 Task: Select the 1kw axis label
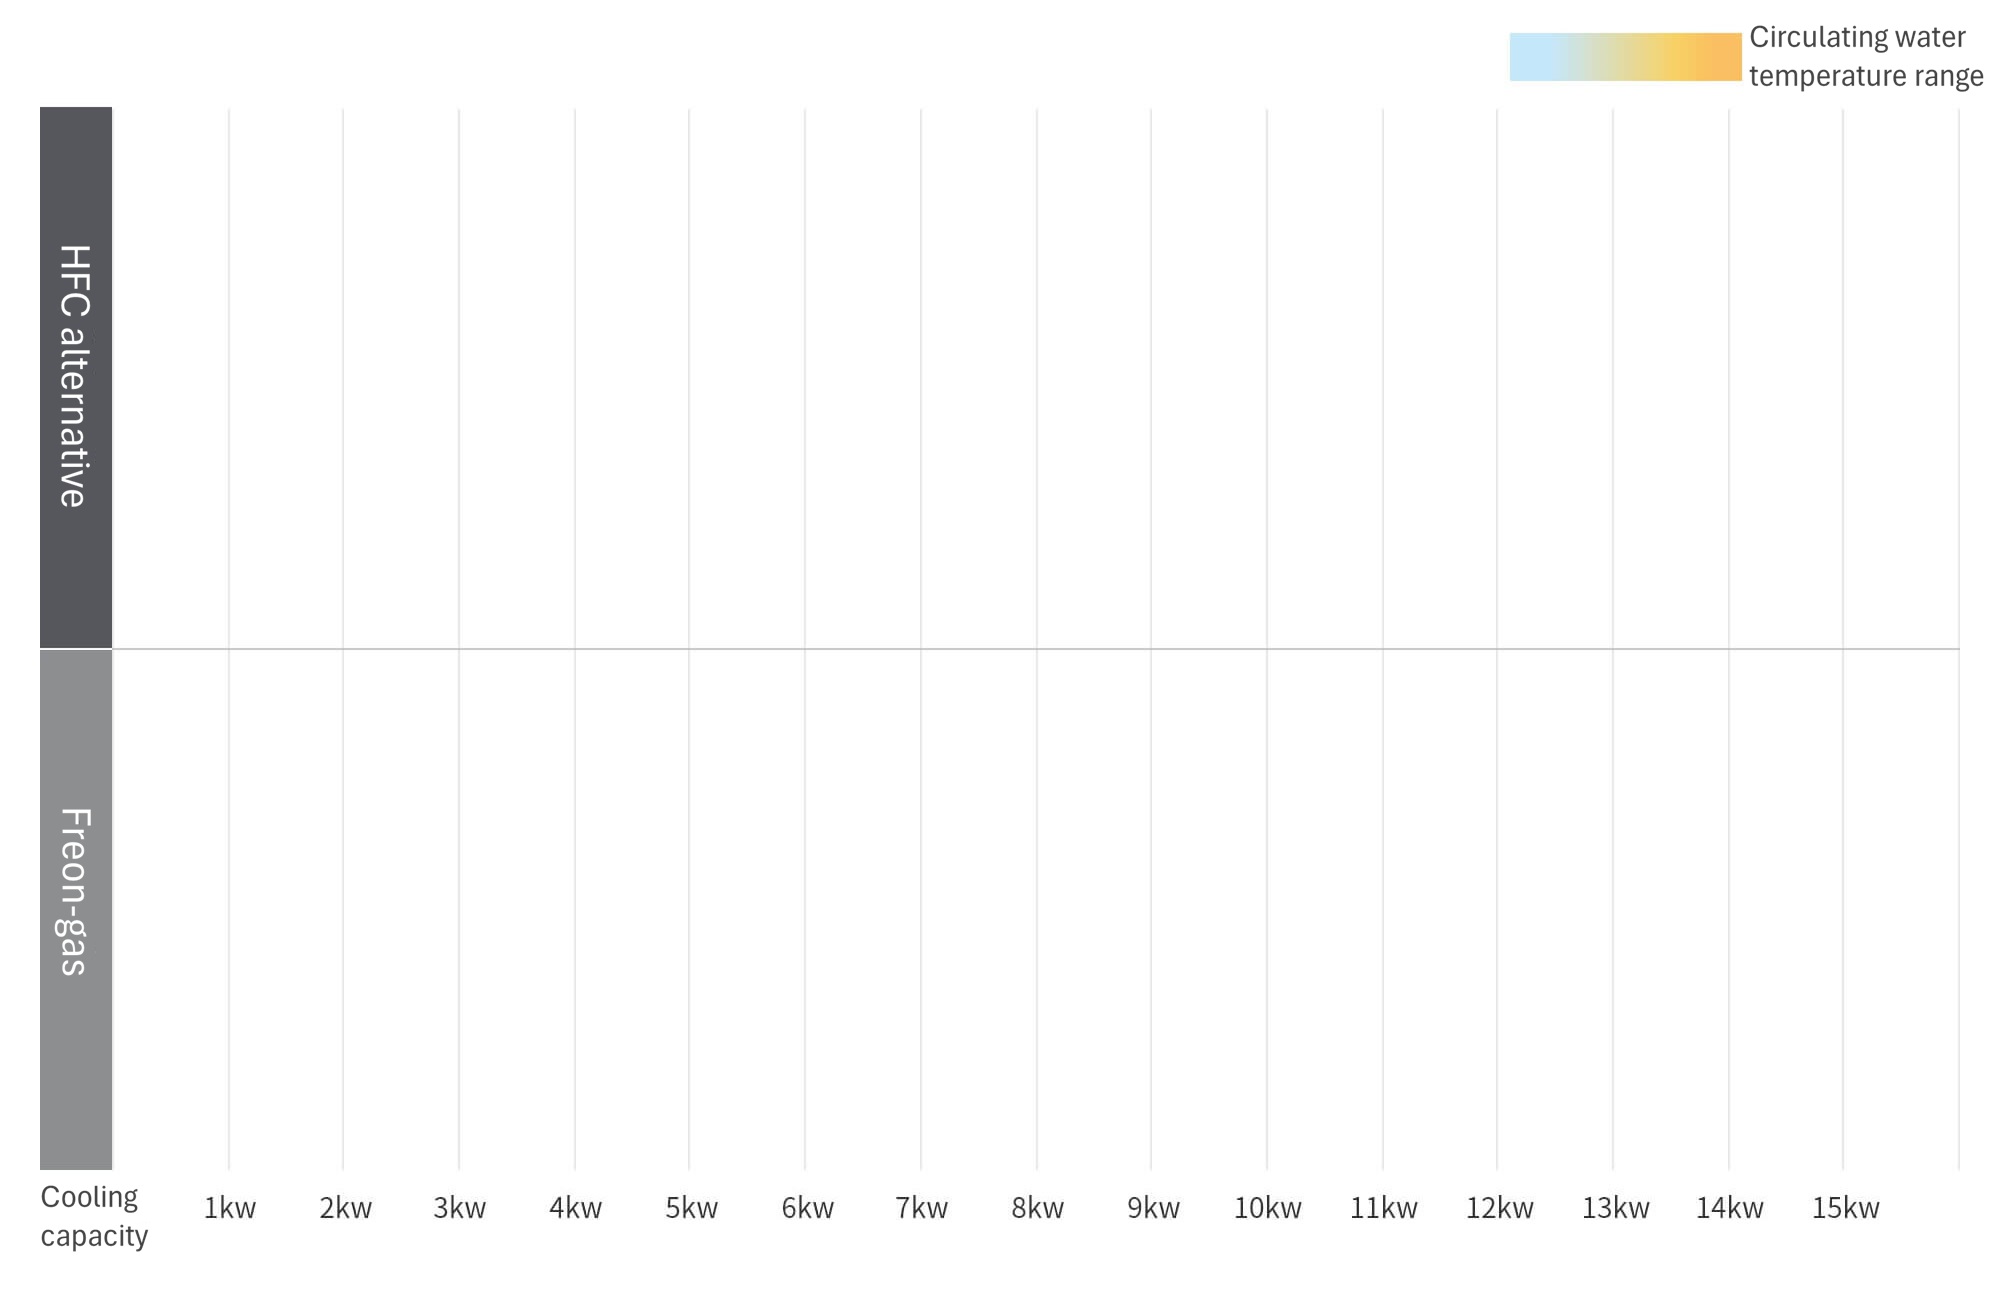coord(230,1208)
